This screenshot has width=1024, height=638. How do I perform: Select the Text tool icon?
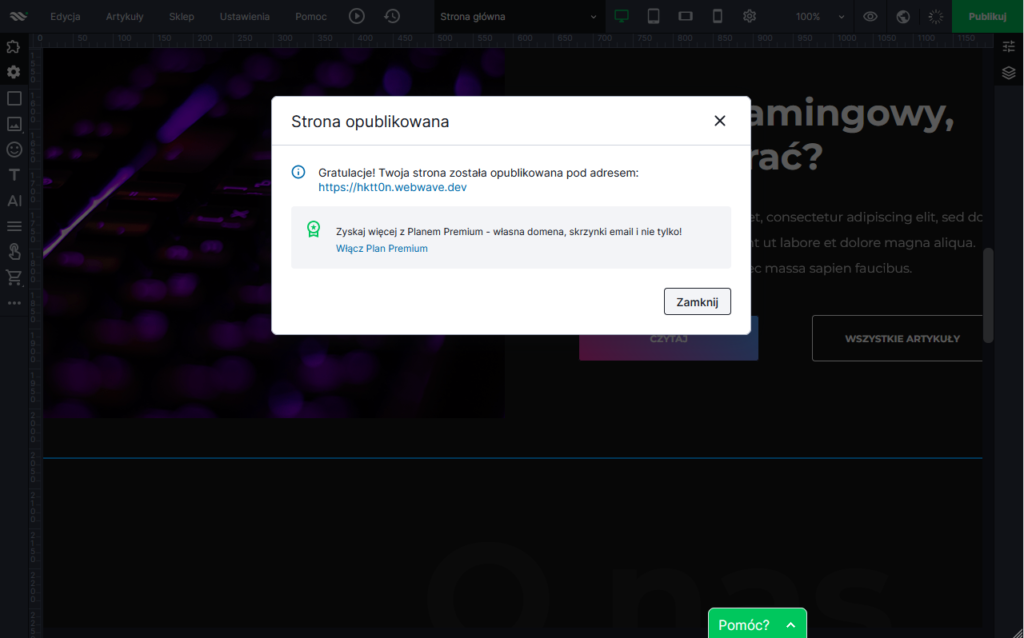pos(14,175)
